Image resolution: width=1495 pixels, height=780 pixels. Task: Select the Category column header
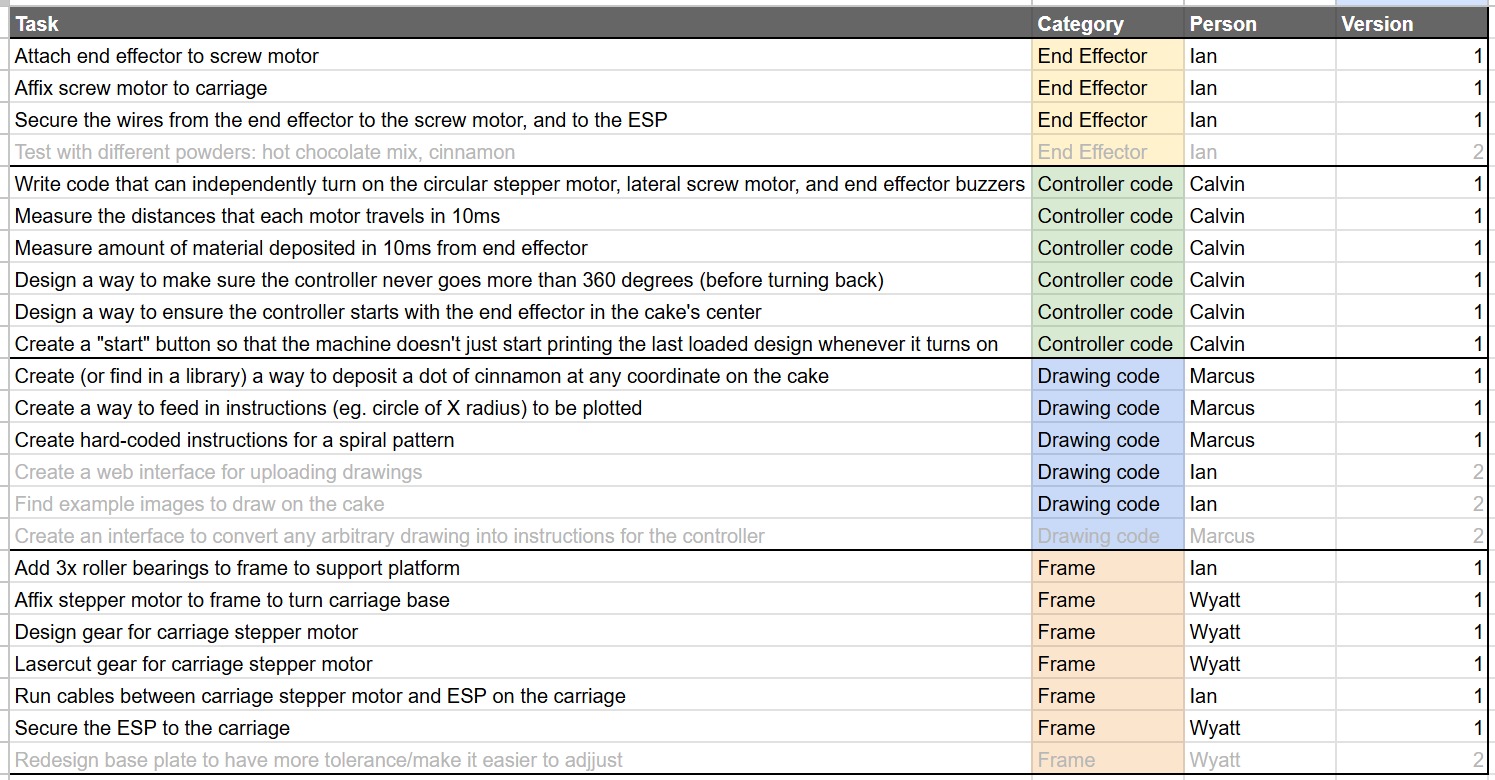pos(1107,24)
